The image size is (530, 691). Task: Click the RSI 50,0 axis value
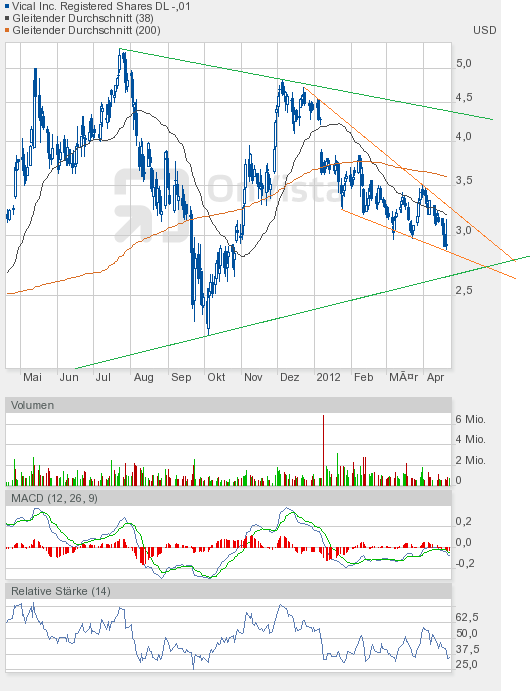coord(467,633)
